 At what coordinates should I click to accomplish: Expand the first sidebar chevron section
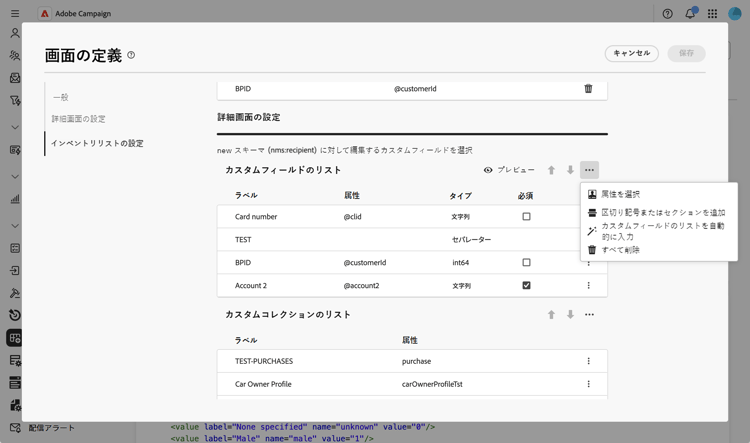click(x=15, y=127)
